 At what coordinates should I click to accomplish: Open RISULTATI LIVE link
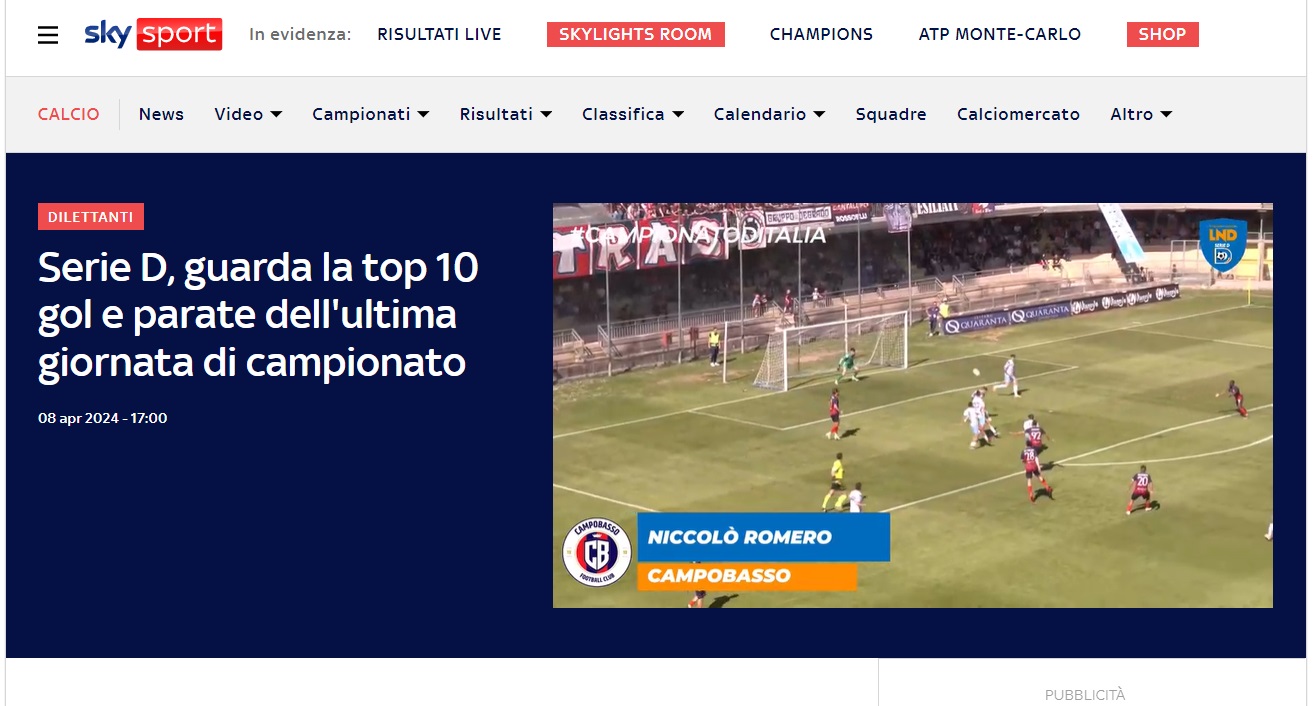coord(439,34)
